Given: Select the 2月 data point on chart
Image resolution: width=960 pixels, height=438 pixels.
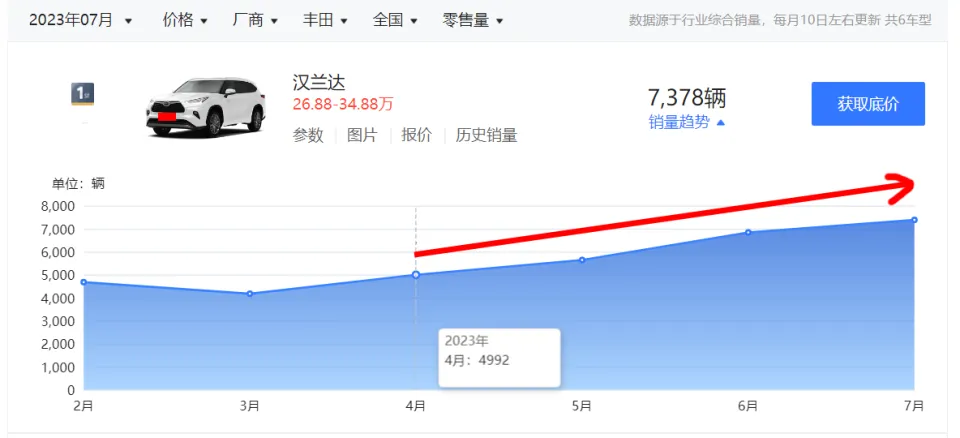Looking at the screenshot, I should pyautogui.click(x=83, y=282).
